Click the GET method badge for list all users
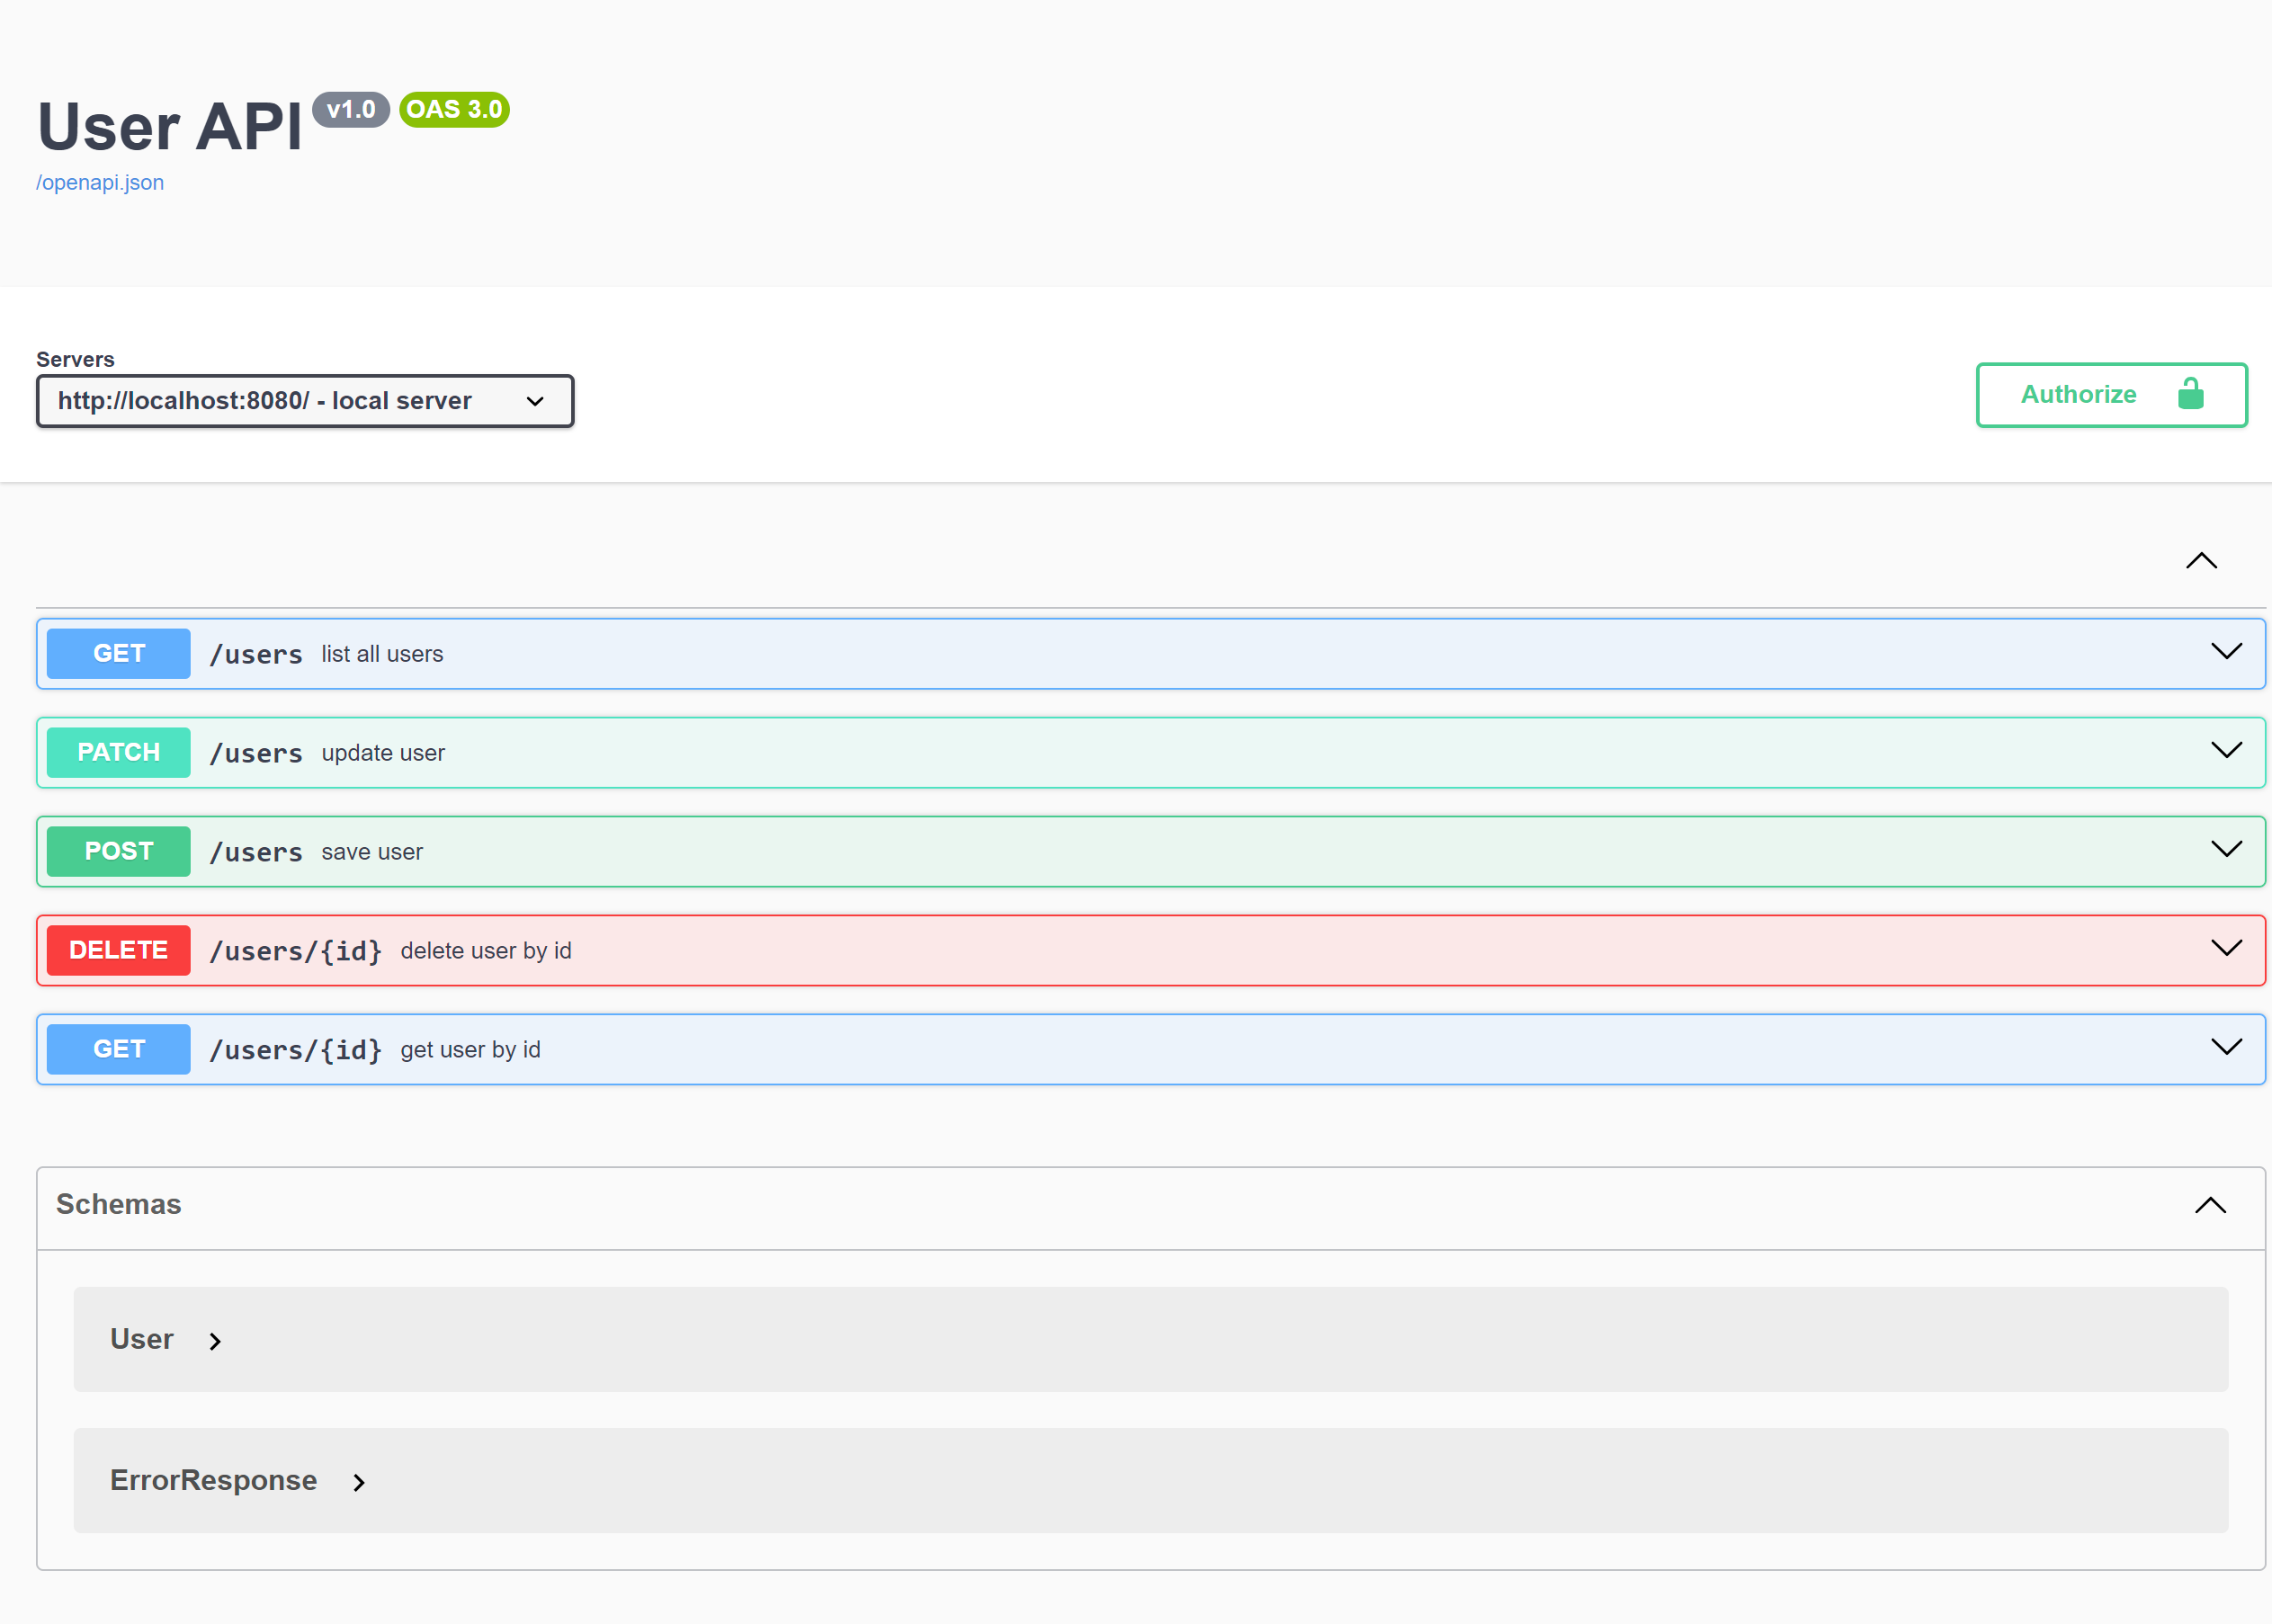The width and height of the screenshot is (2272, 1624). [119, 654]
